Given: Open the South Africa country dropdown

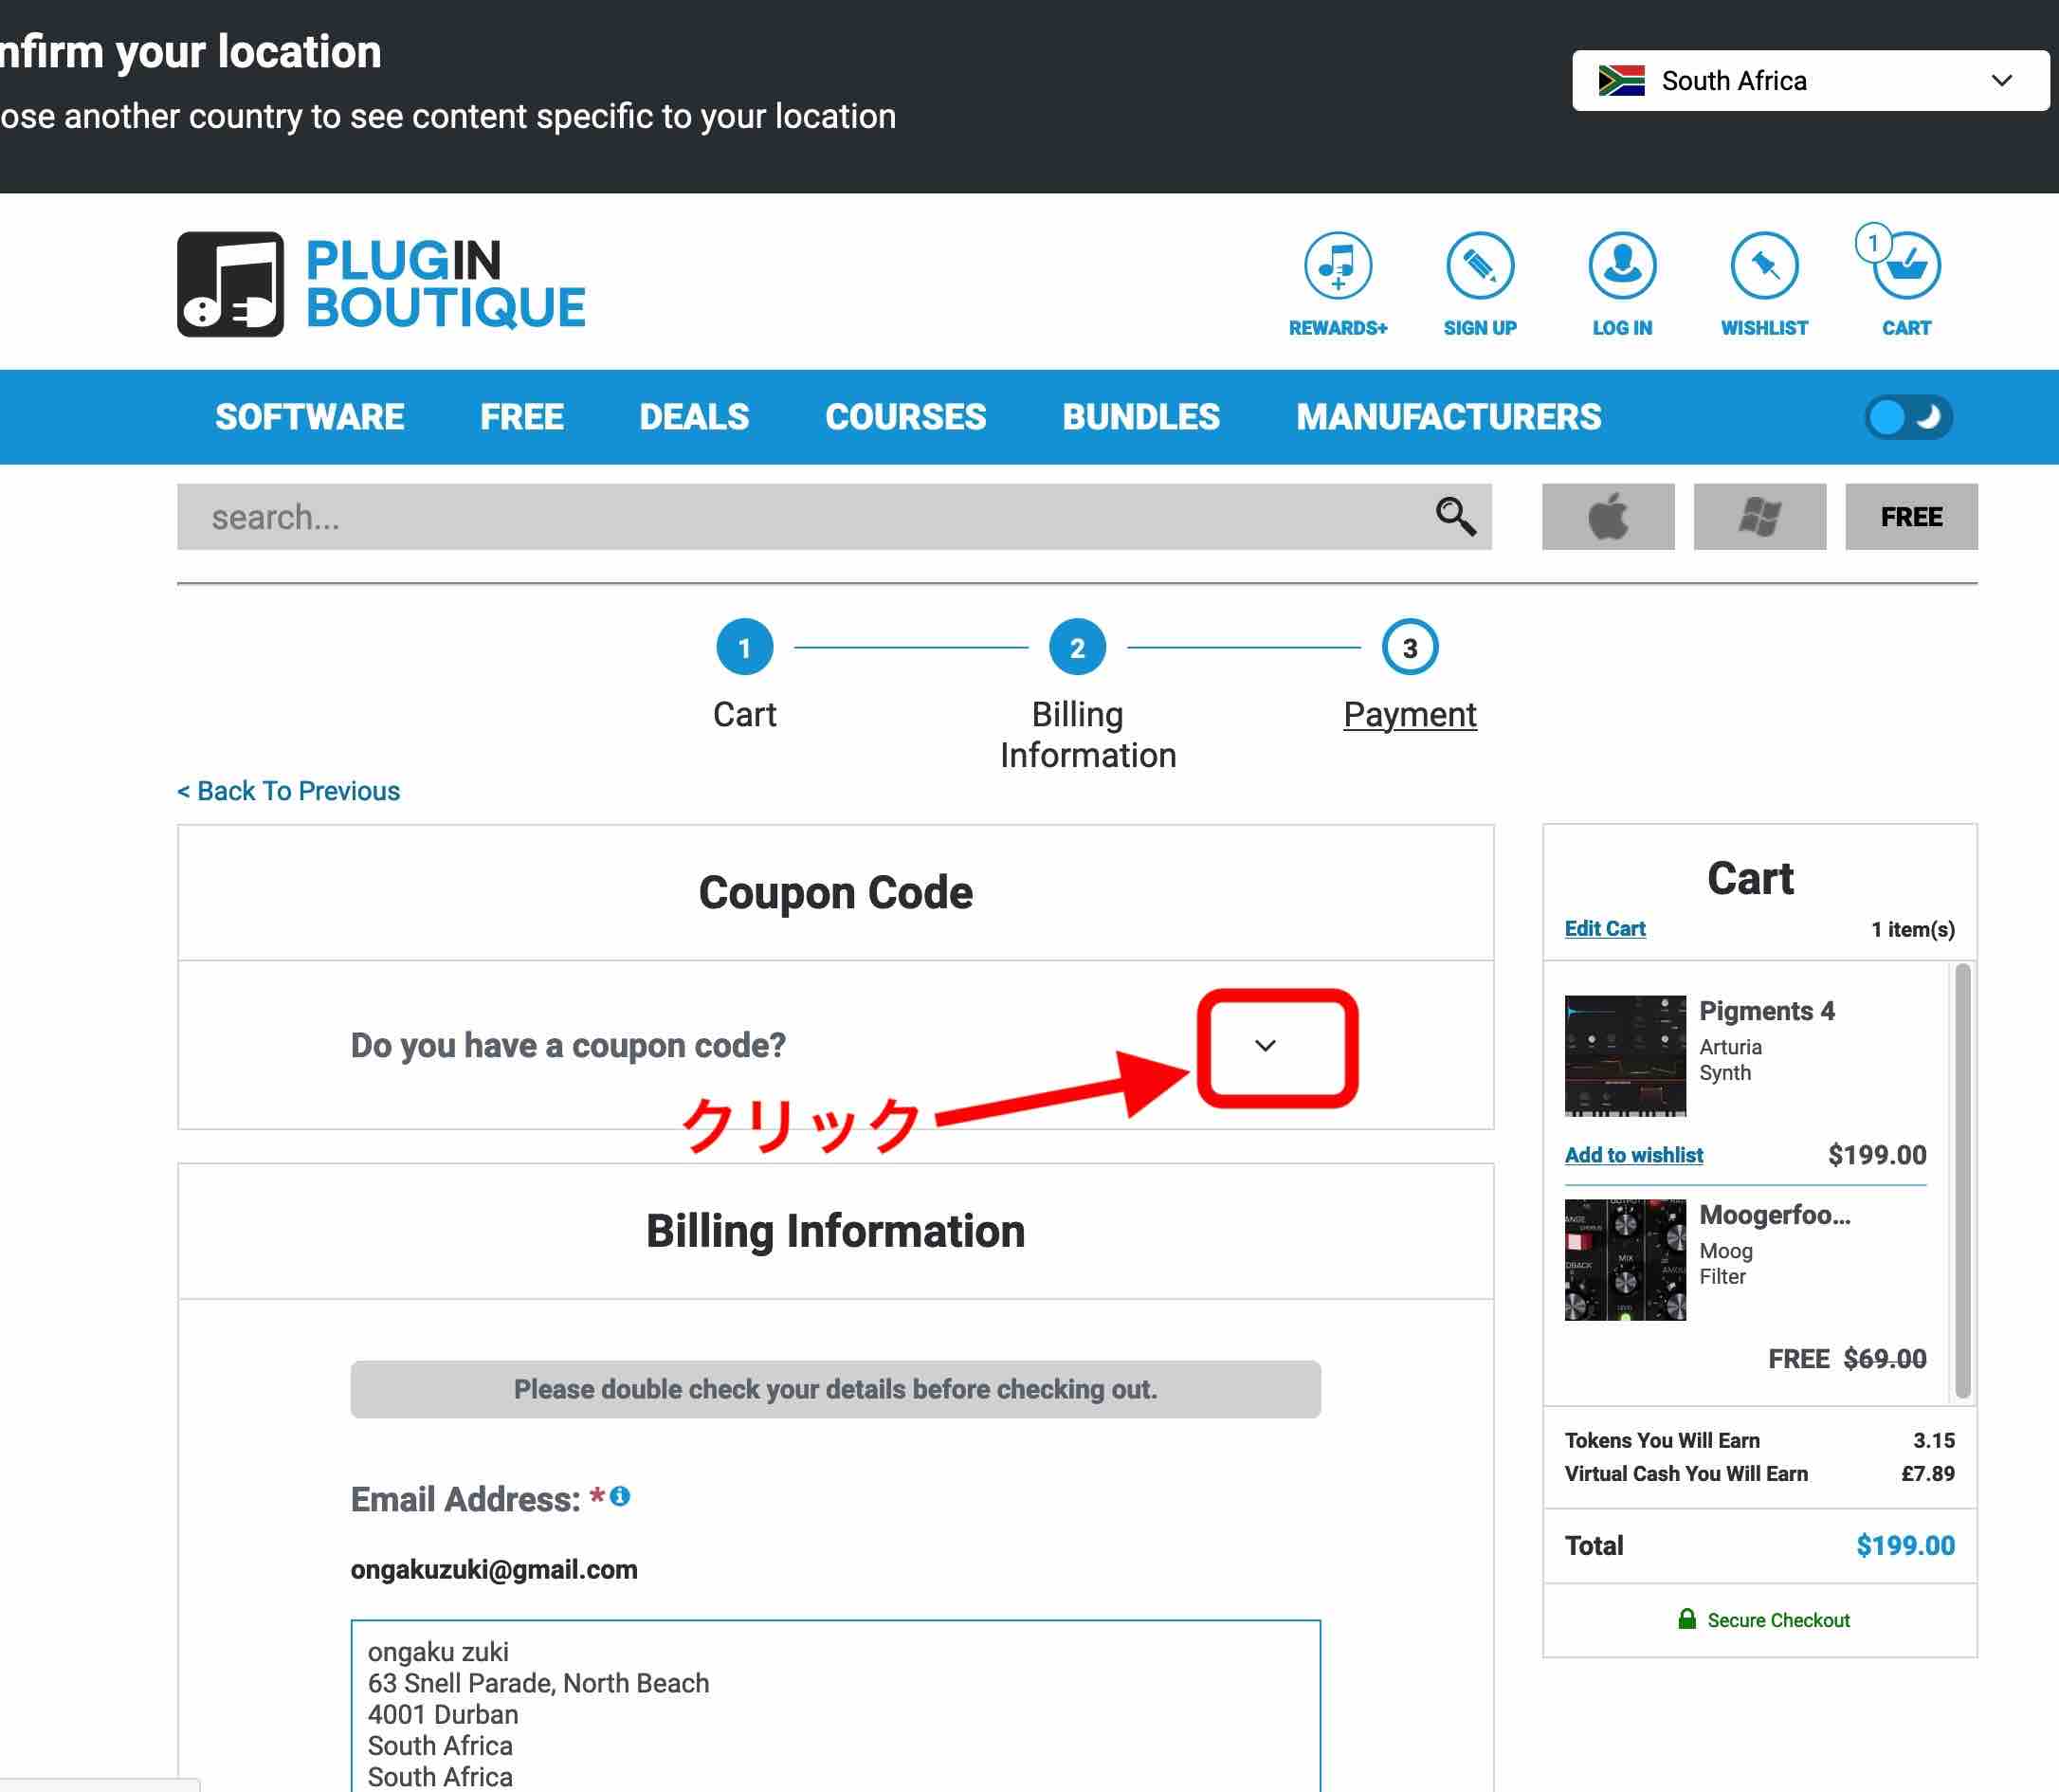Looking at the screenshot, I should click(1809, 81).
